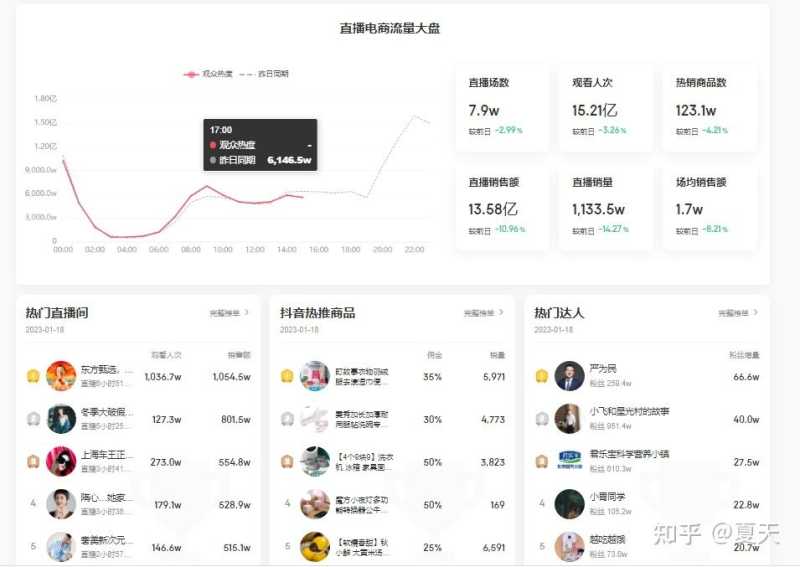
Task: Open the 东方甄选 live room name
Action: click(107, 369)
